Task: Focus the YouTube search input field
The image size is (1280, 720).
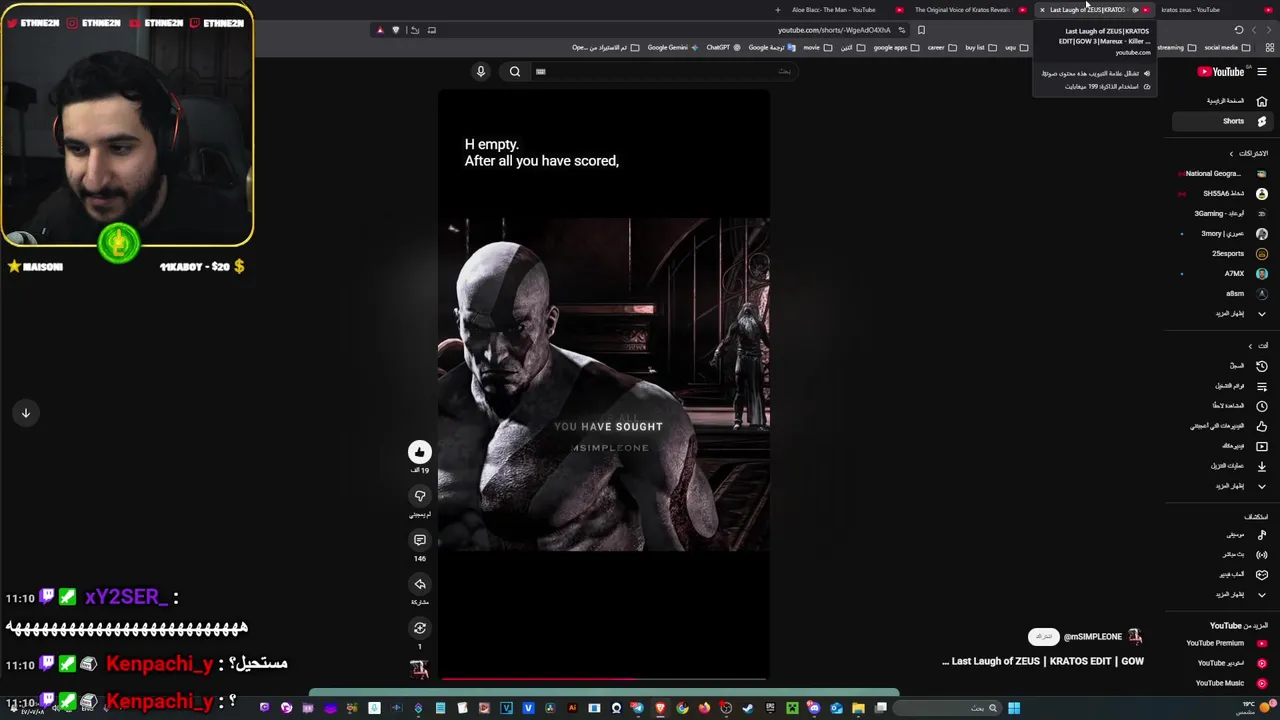Action: click(x=665, y=71)
